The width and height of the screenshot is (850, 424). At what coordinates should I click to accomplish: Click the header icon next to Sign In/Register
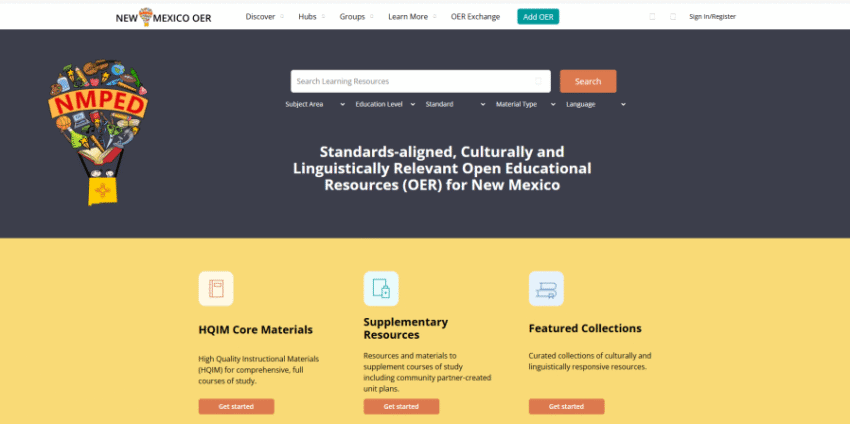[x=673, y=16]
